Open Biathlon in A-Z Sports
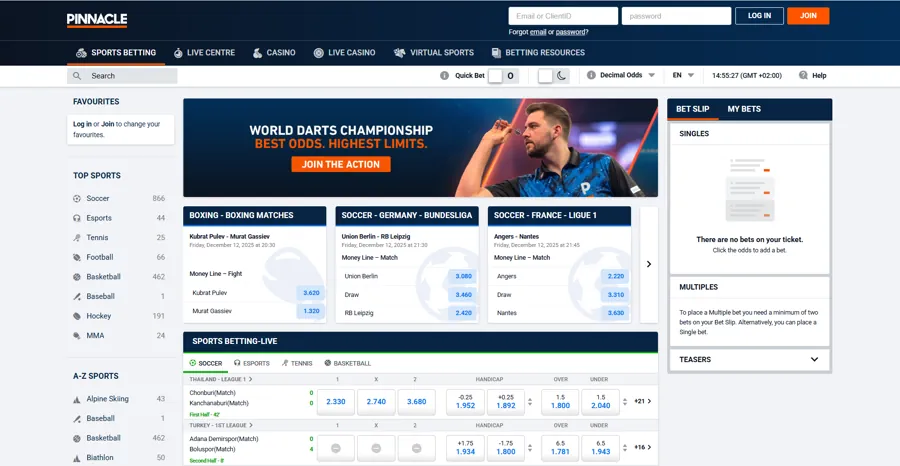900x466 pixels. coord(100,457)
